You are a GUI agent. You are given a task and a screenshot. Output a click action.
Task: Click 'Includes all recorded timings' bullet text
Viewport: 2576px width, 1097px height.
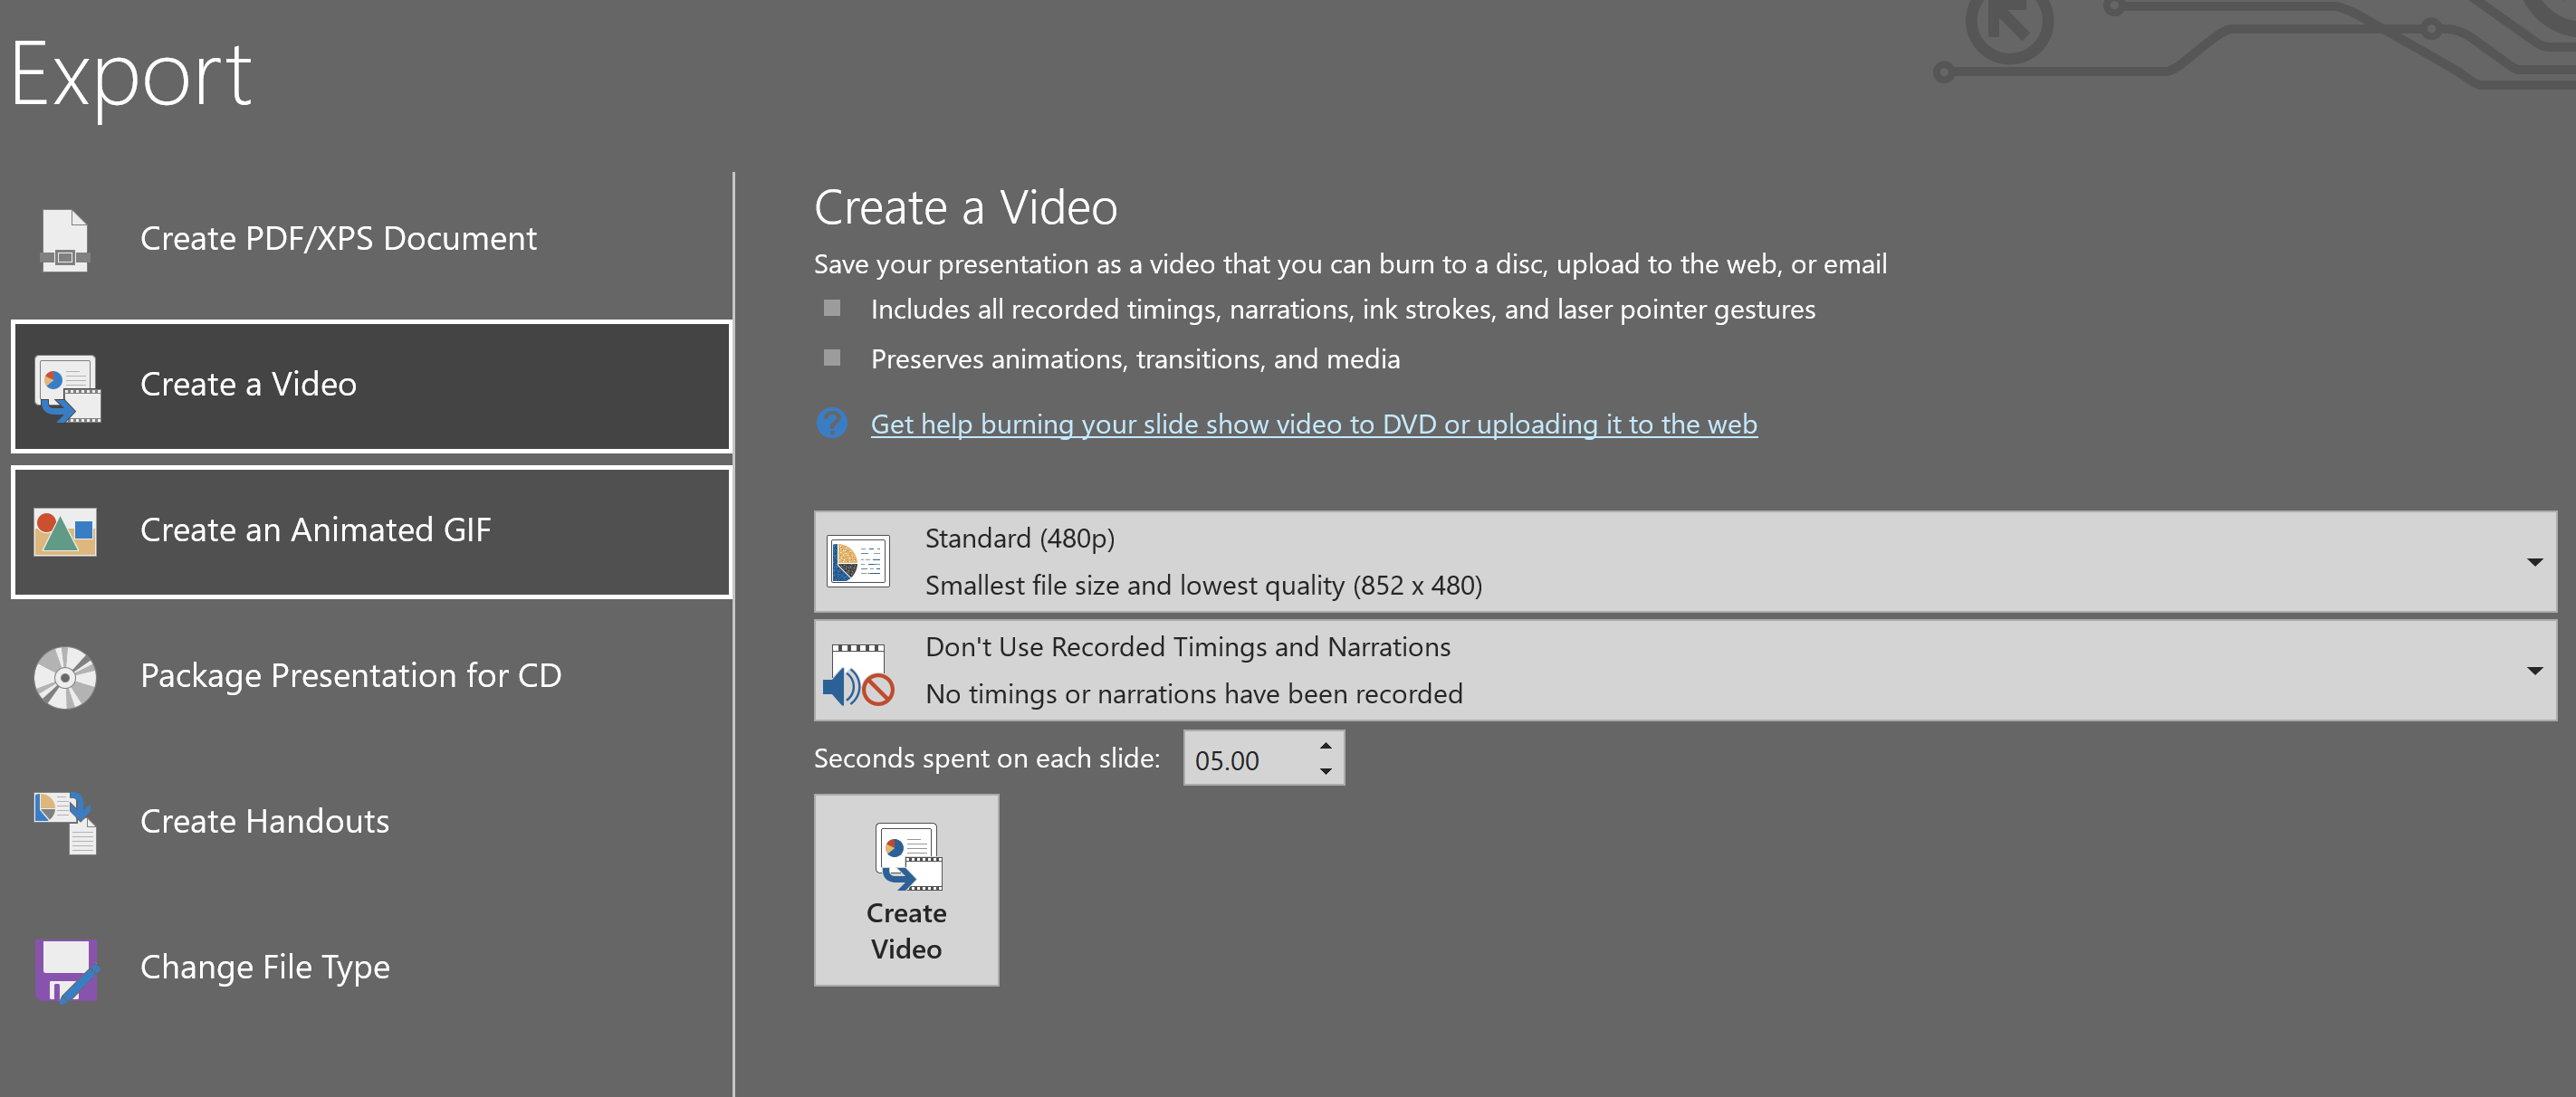pos(1343,310)
